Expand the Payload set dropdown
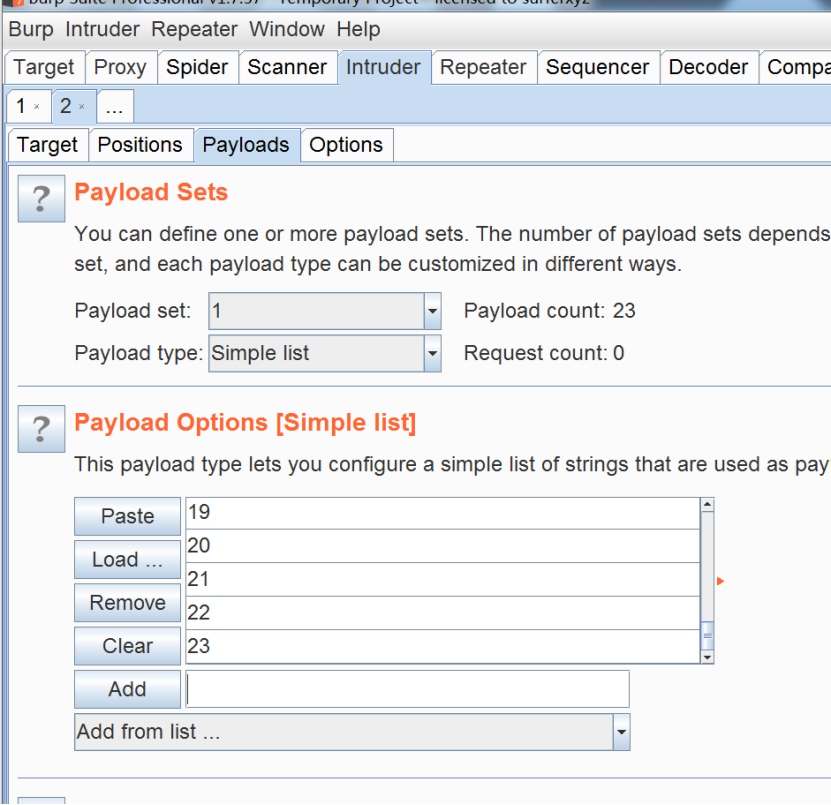831x805 pixels. [x=432, y=311]
